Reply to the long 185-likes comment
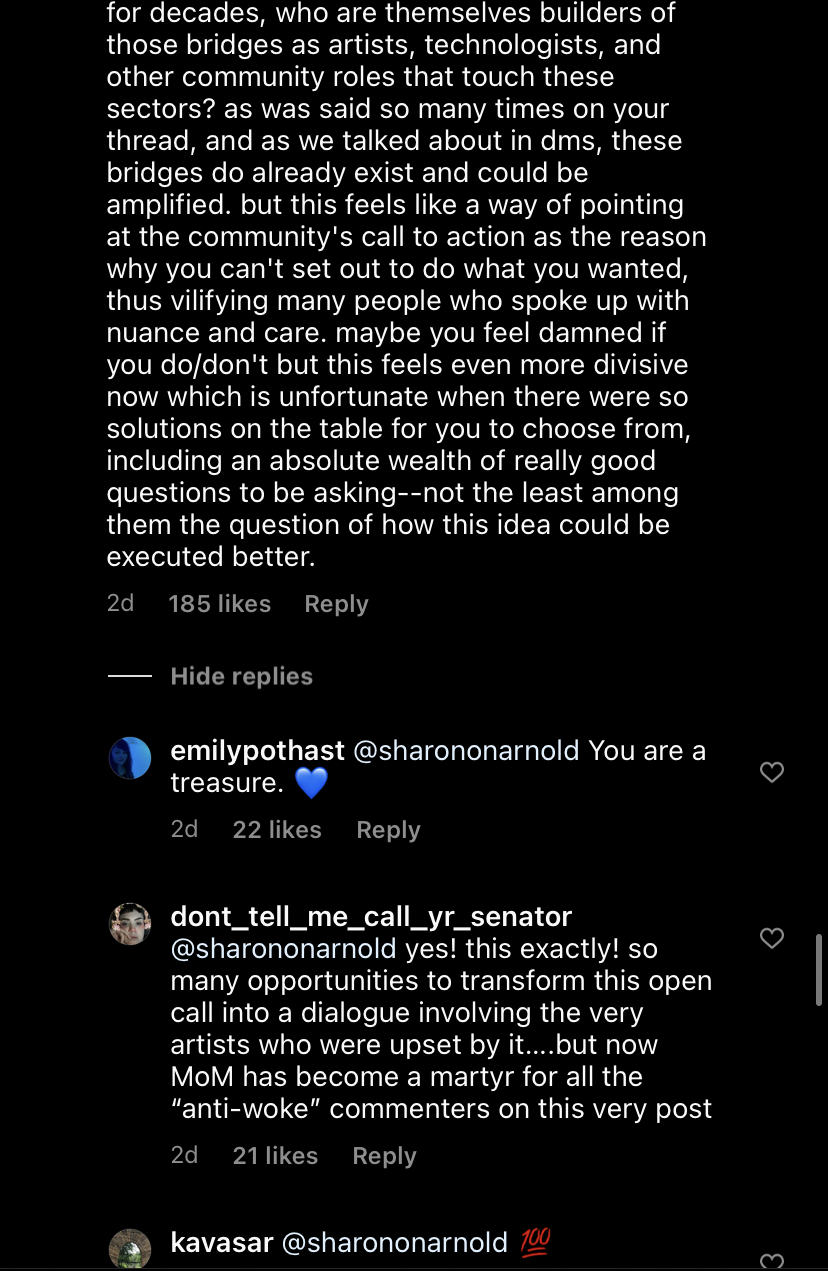 (336, 604)
